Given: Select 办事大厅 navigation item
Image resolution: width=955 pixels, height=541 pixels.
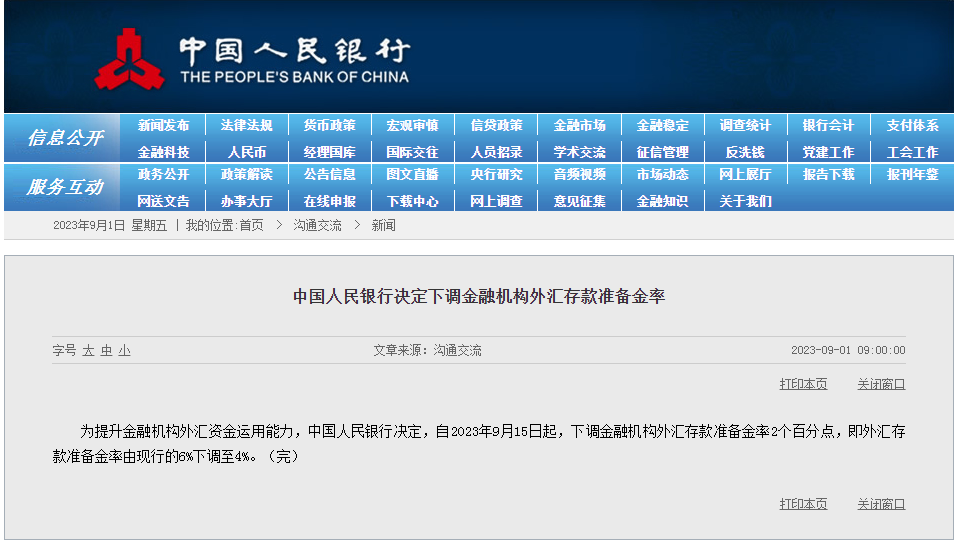Looking at the screenshot, I should (x=247, y=202).
